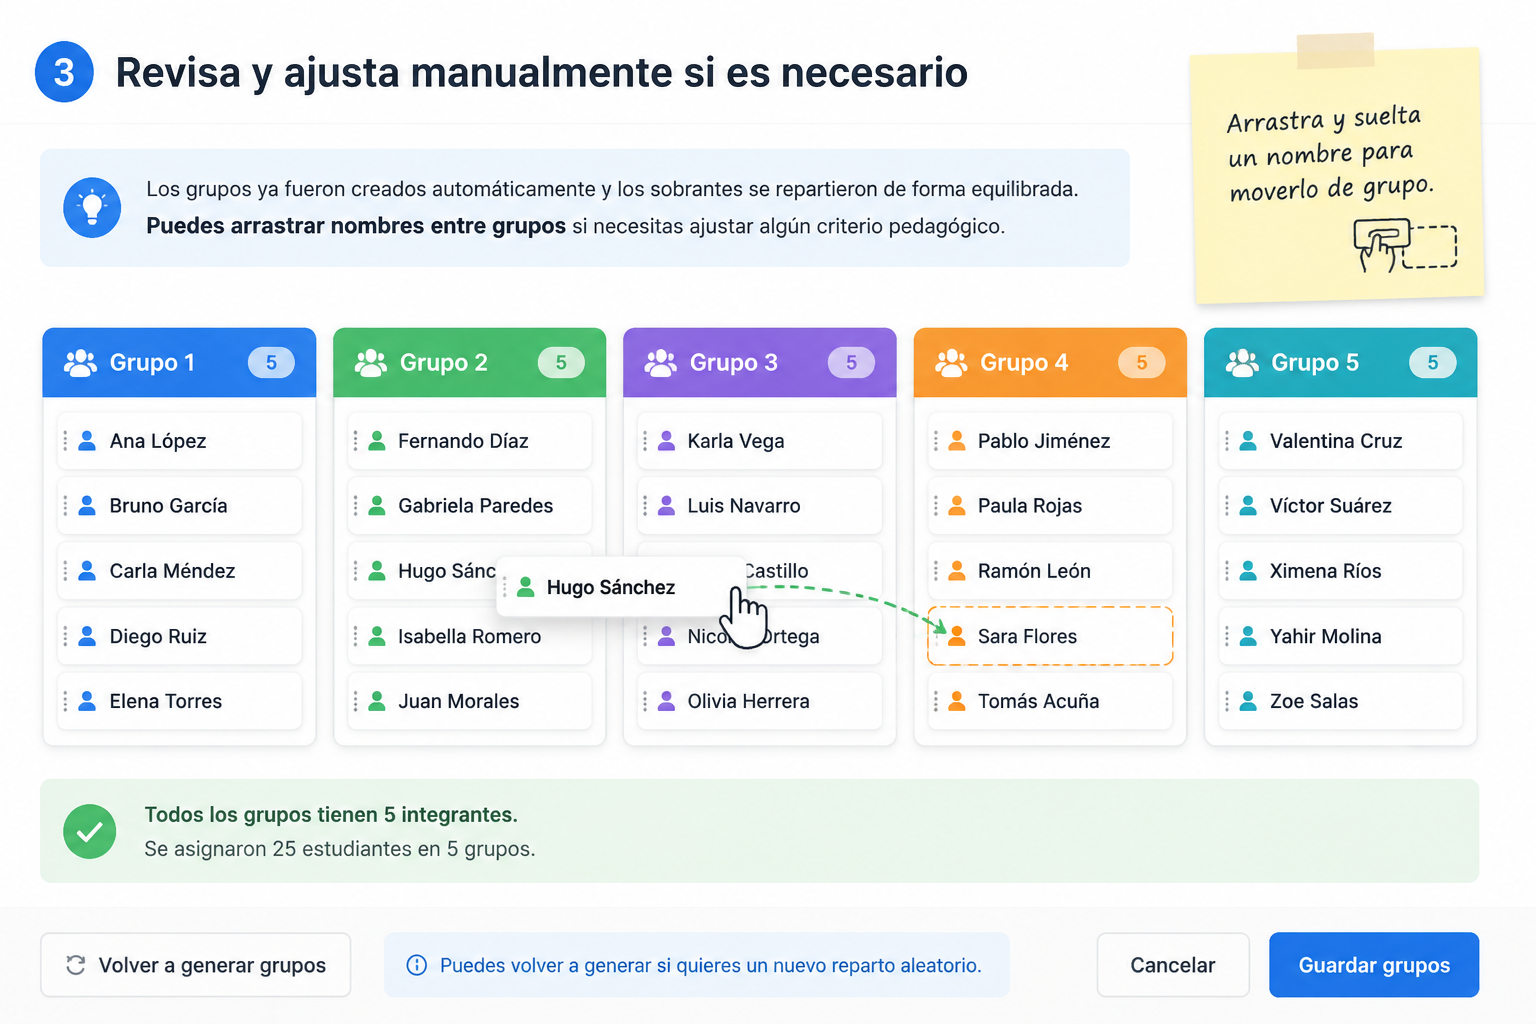Click the Grupo 3 people icon
This screenshot has height=1024, width=1536.
[661, 362]
